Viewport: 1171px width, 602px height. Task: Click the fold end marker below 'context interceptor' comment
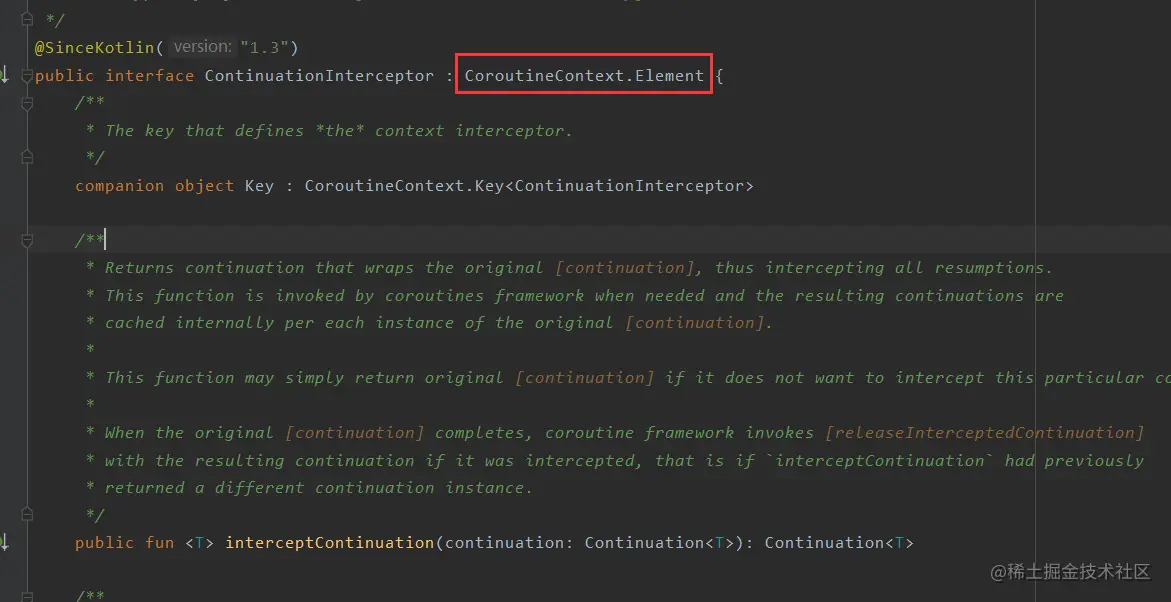click(27, 157)
